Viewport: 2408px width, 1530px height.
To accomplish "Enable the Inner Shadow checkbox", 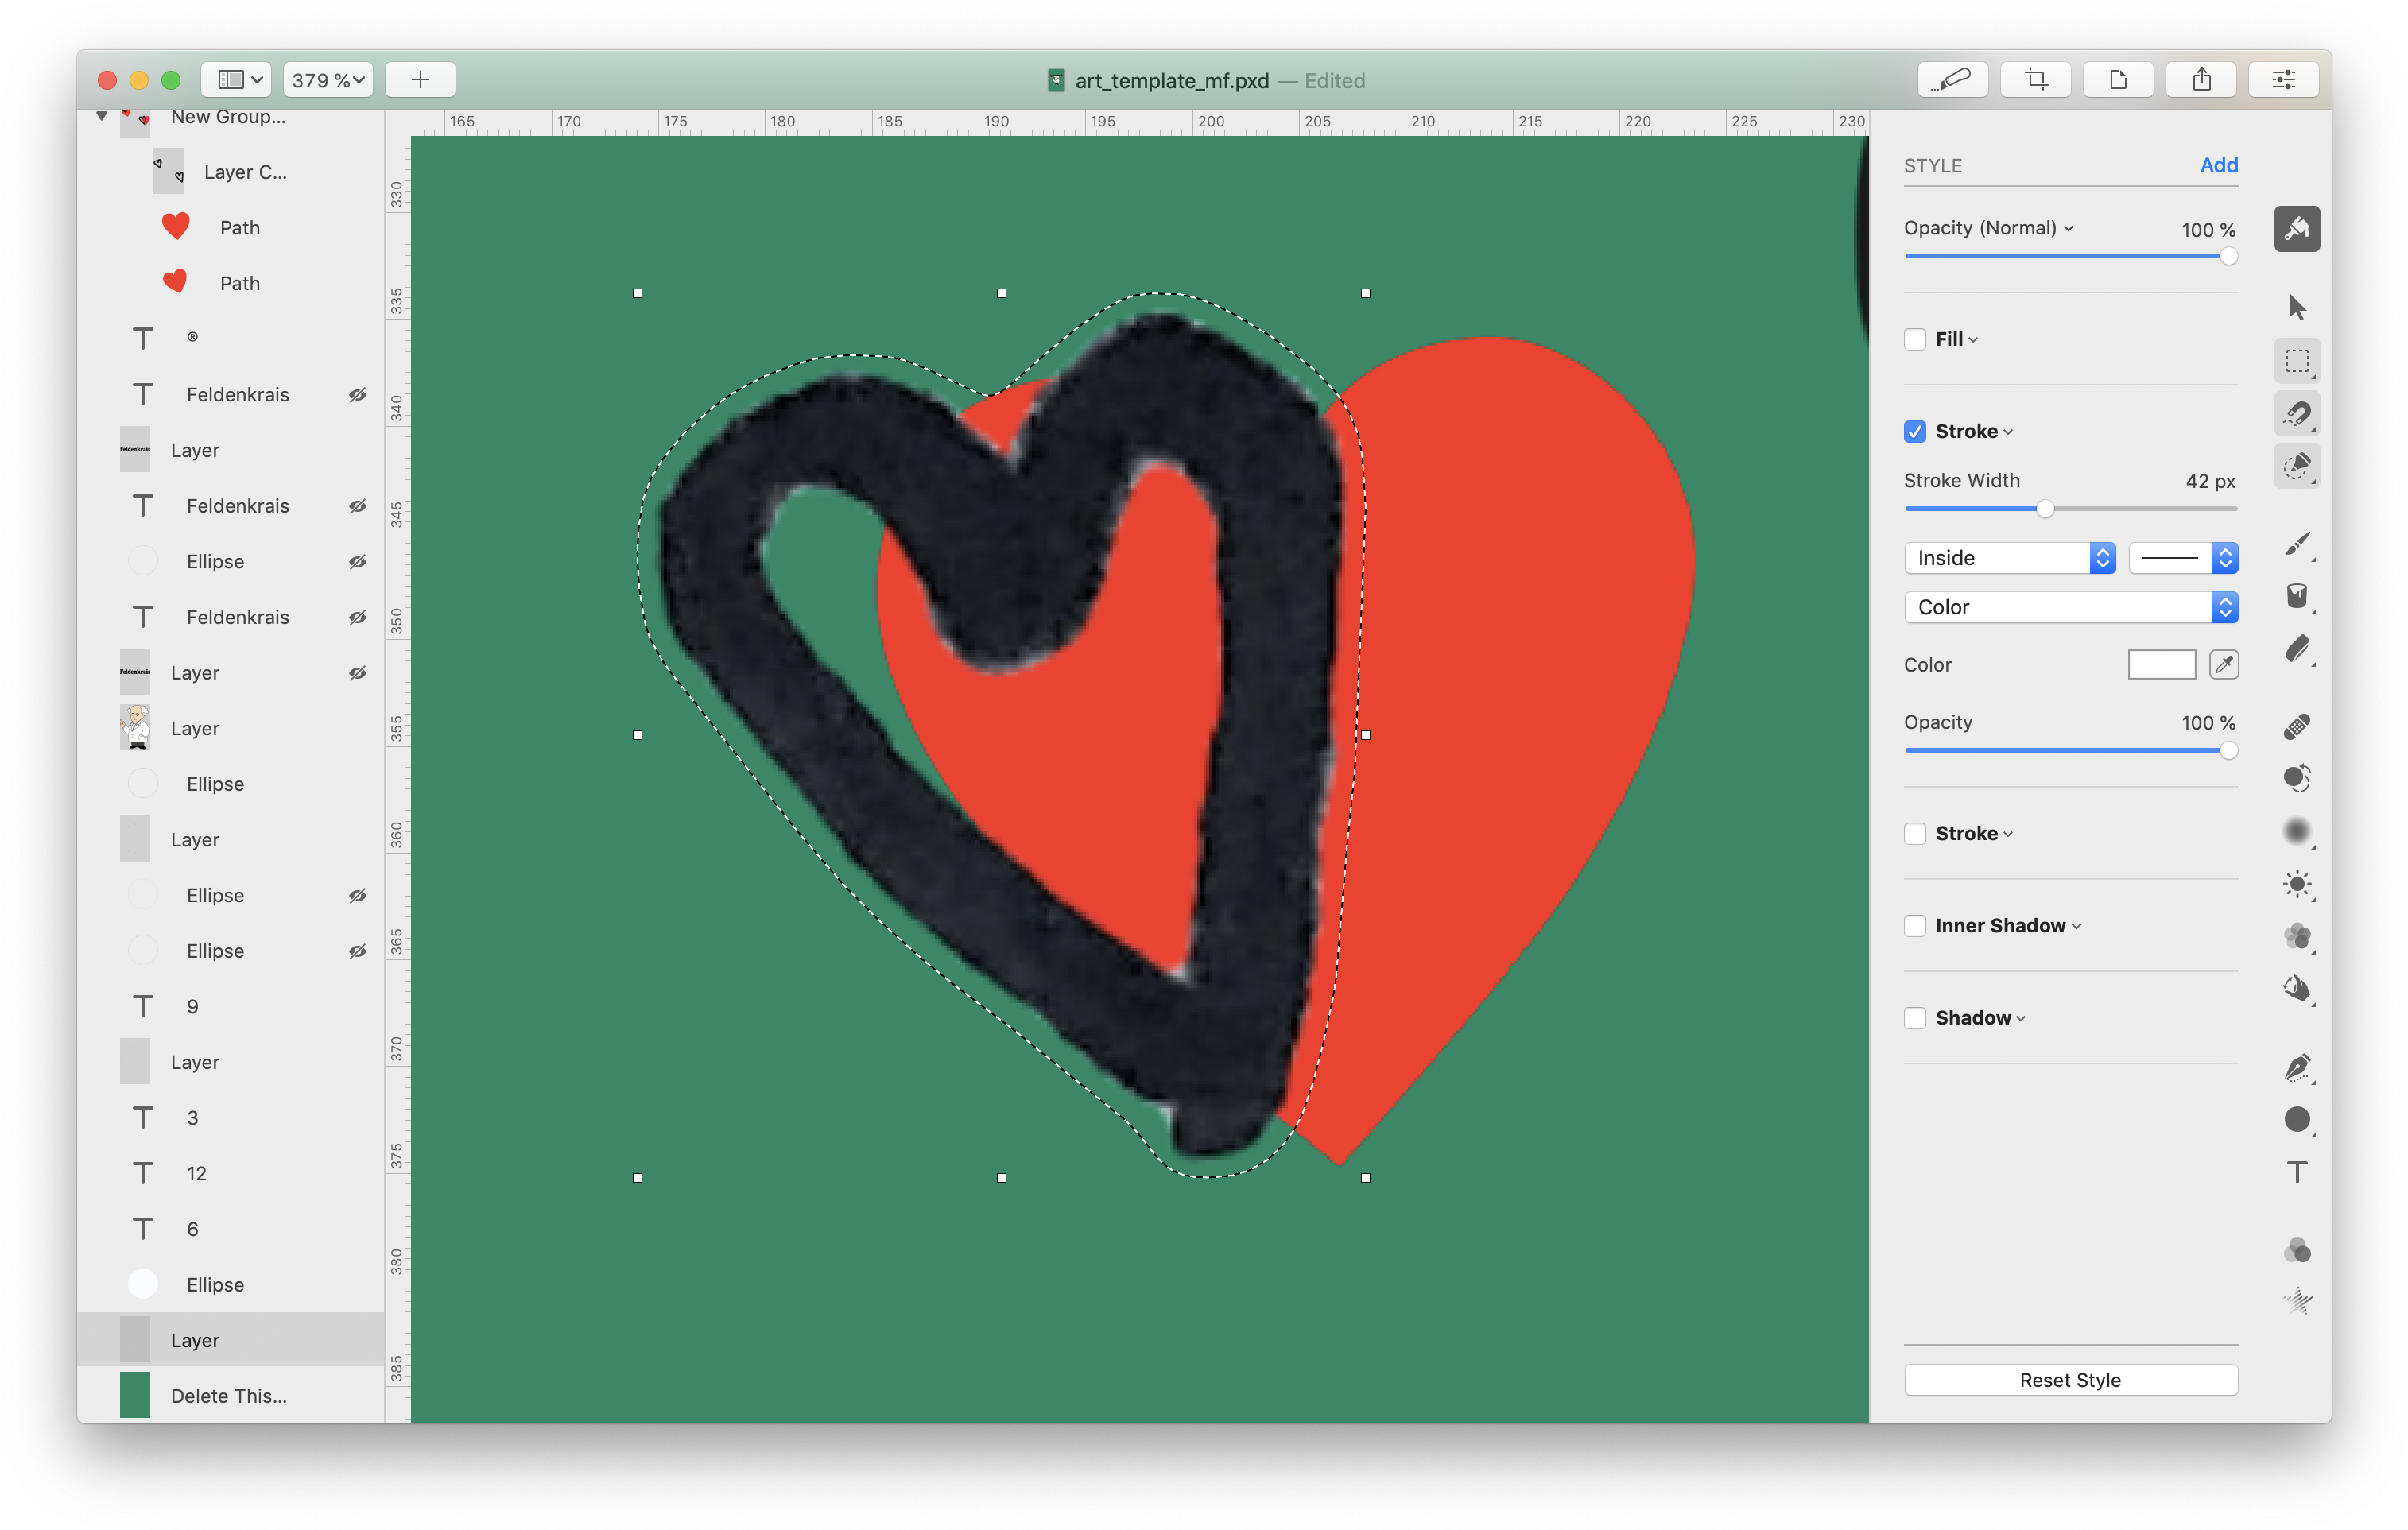I will [x=1915, y=926].
